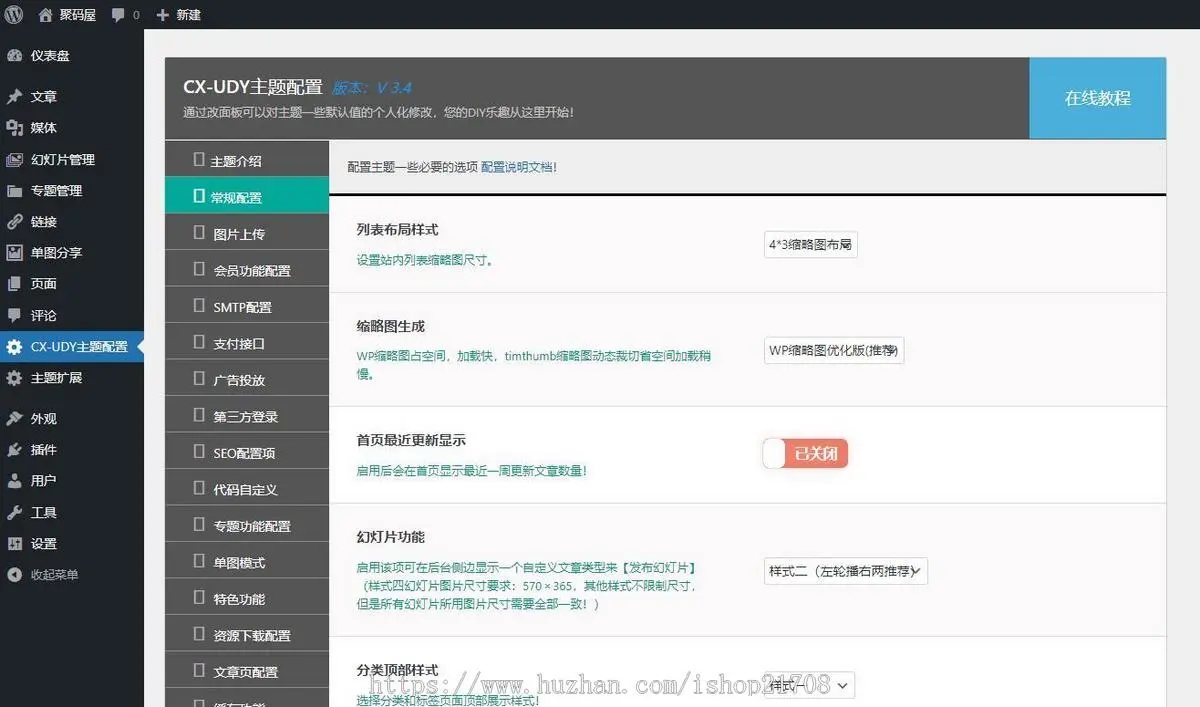Click the 幻灯片功能 setting title
This screenshot has height=707, width=1200.
click(x=391, y=537)
